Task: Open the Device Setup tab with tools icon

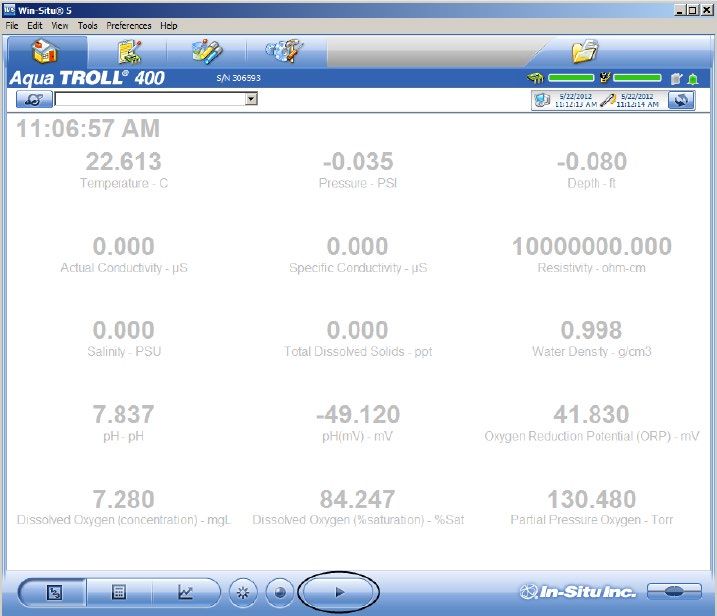Action: pos(285,52)
